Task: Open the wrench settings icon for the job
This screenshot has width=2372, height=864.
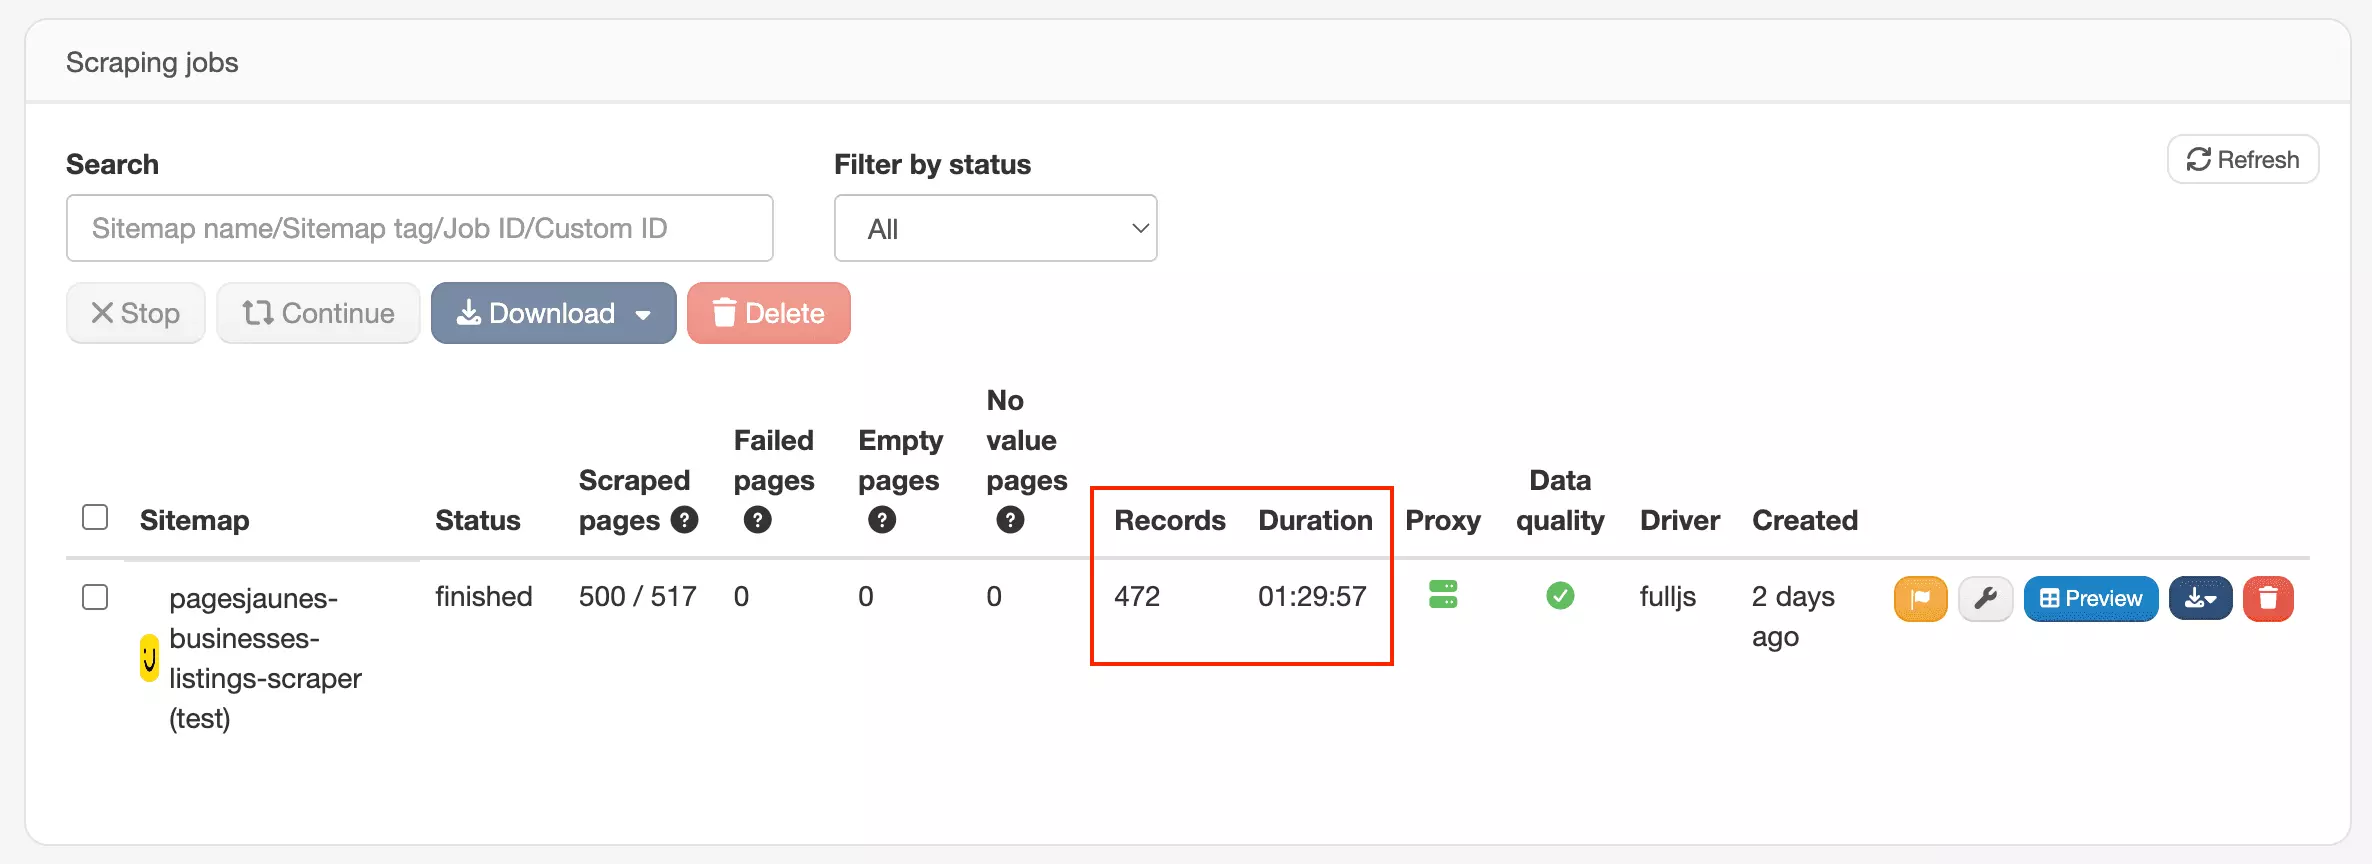Action: [x=1985, y=599]
